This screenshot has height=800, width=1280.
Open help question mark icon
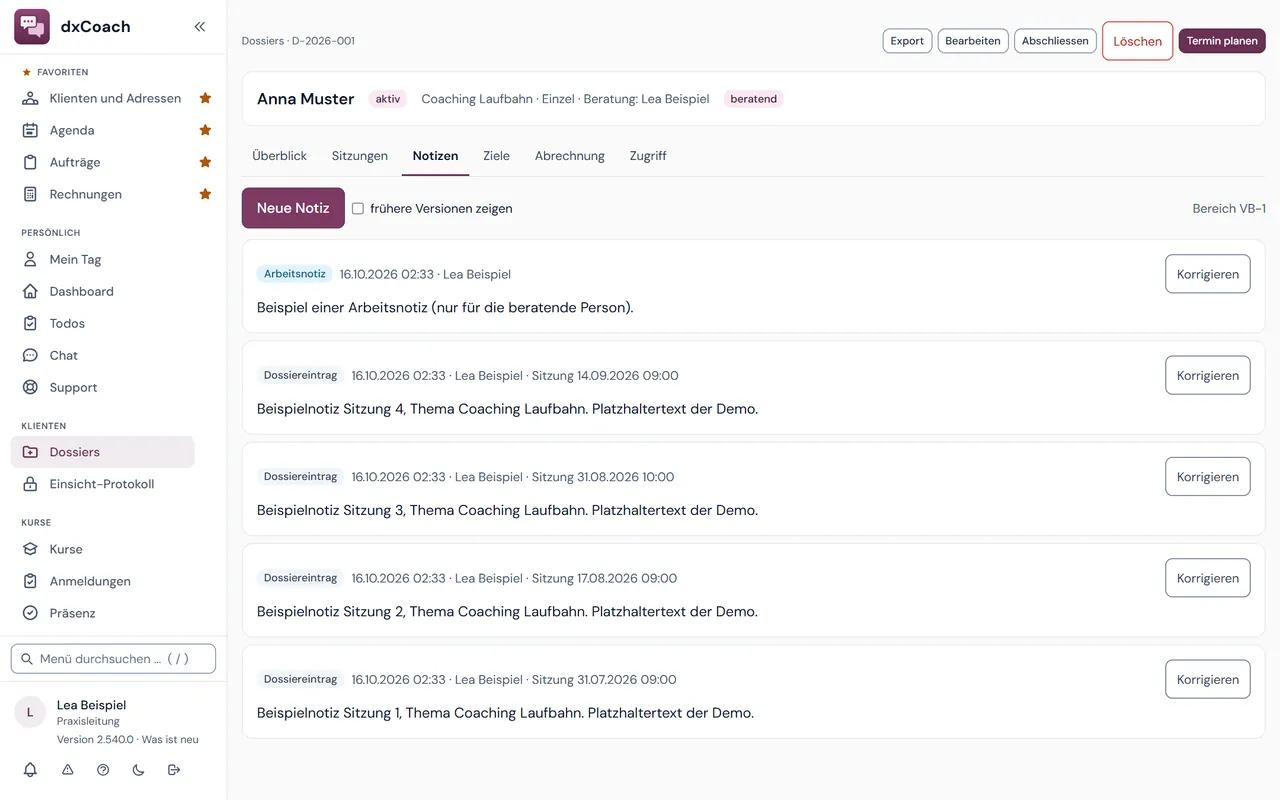point(103,770)
